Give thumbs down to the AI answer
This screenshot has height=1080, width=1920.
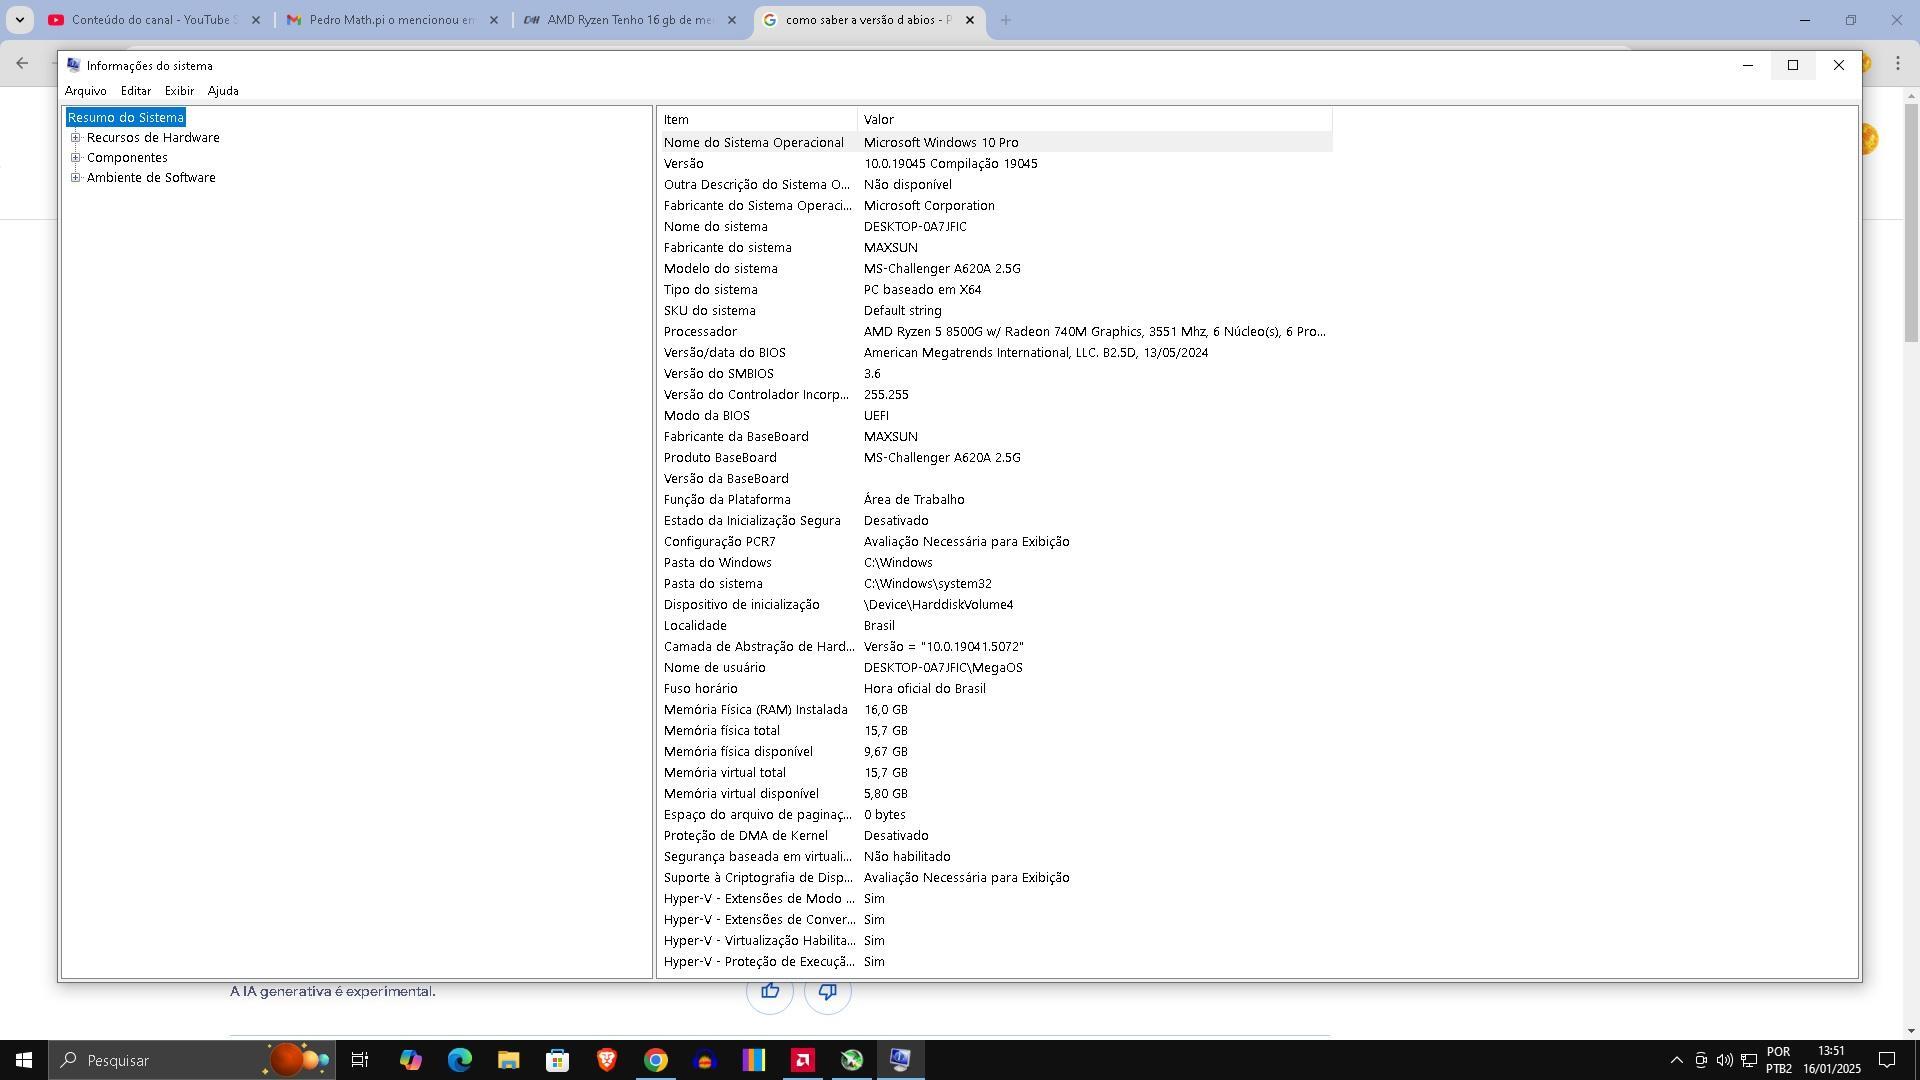(x=828, y=991)
